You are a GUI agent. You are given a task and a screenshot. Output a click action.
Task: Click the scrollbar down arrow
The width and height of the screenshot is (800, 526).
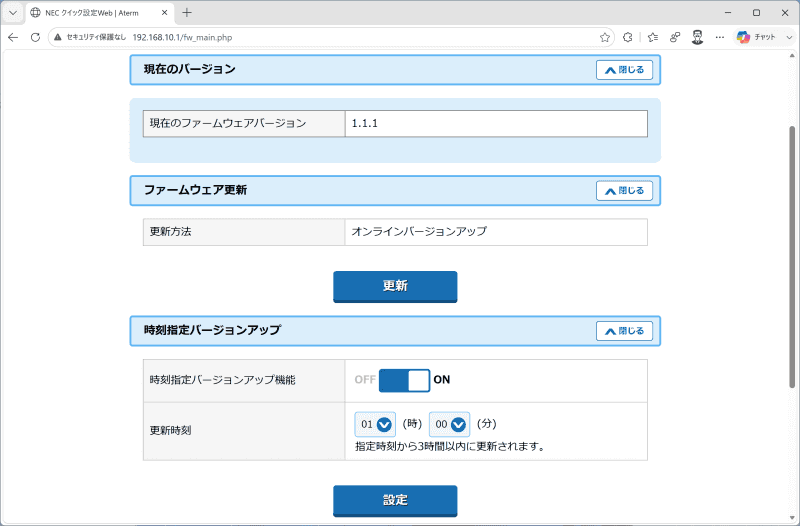792,519
